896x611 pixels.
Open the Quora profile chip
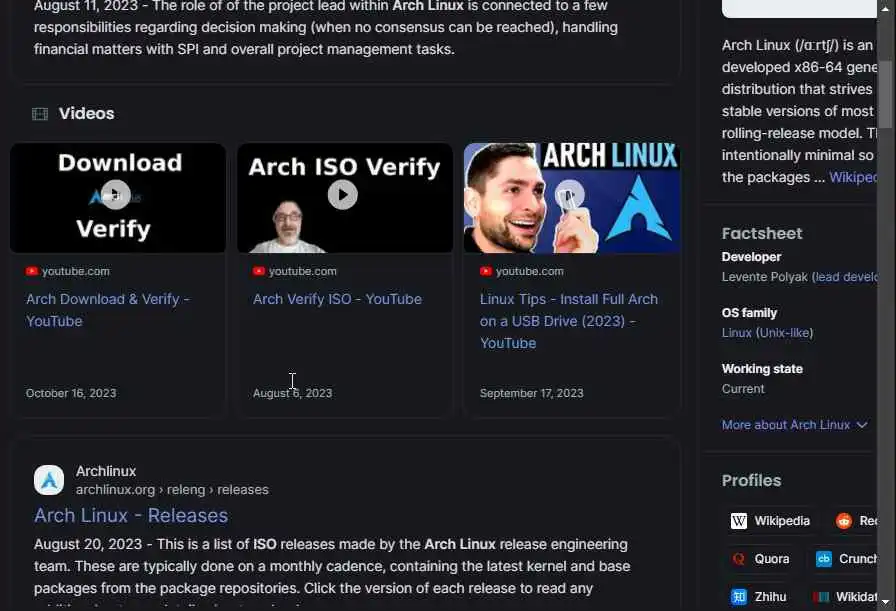pos(761,558)
